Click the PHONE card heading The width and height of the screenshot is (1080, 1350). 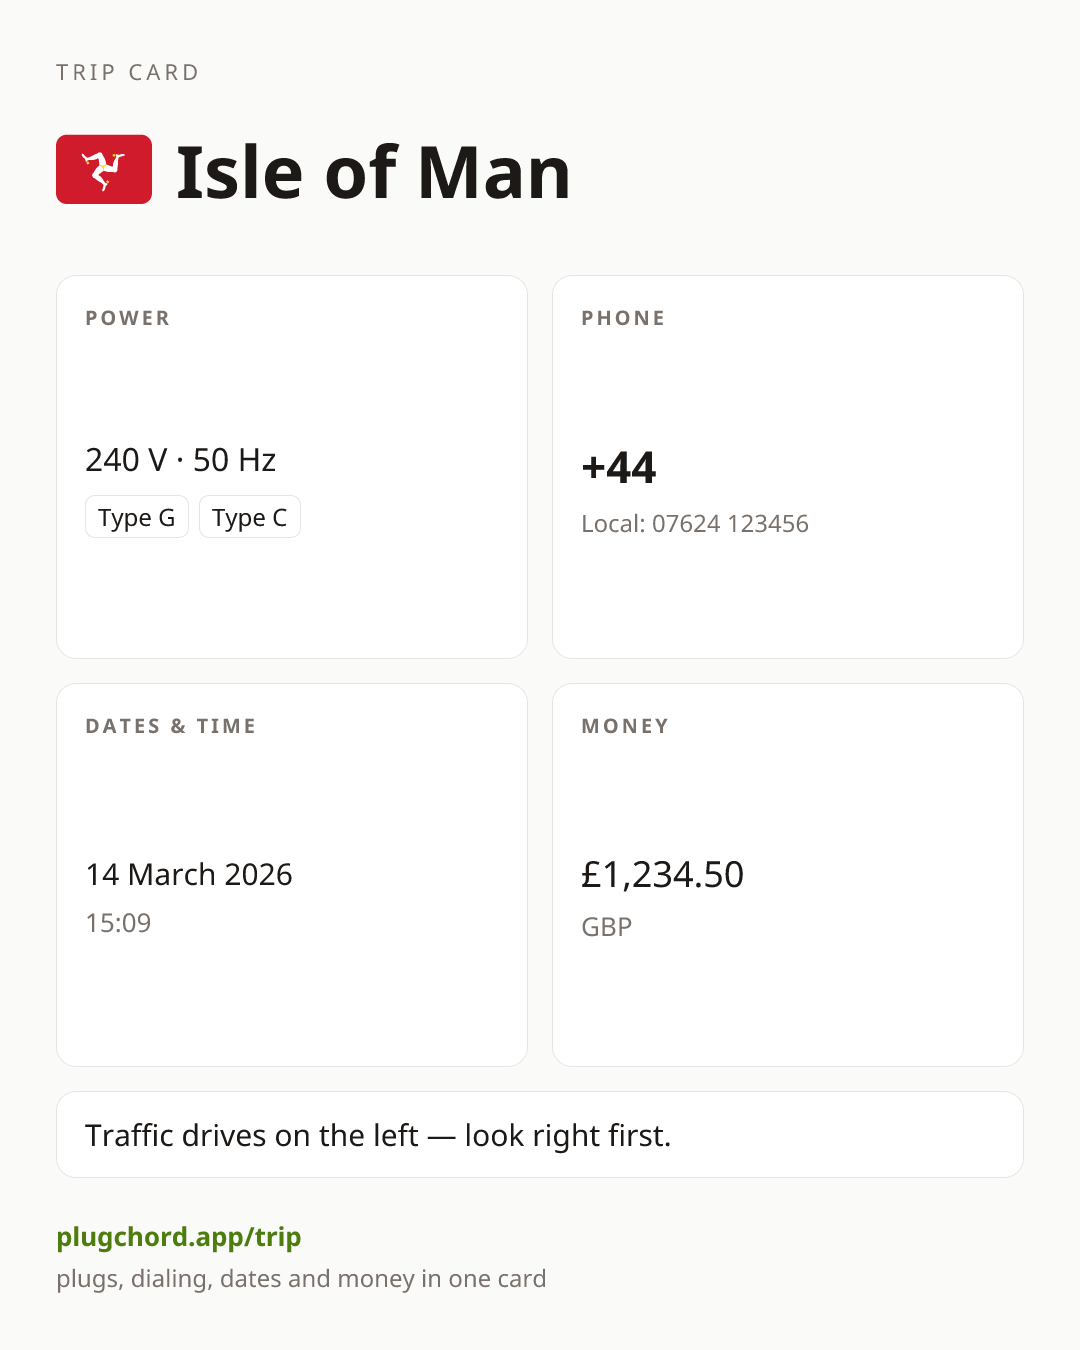pos(624,318)
